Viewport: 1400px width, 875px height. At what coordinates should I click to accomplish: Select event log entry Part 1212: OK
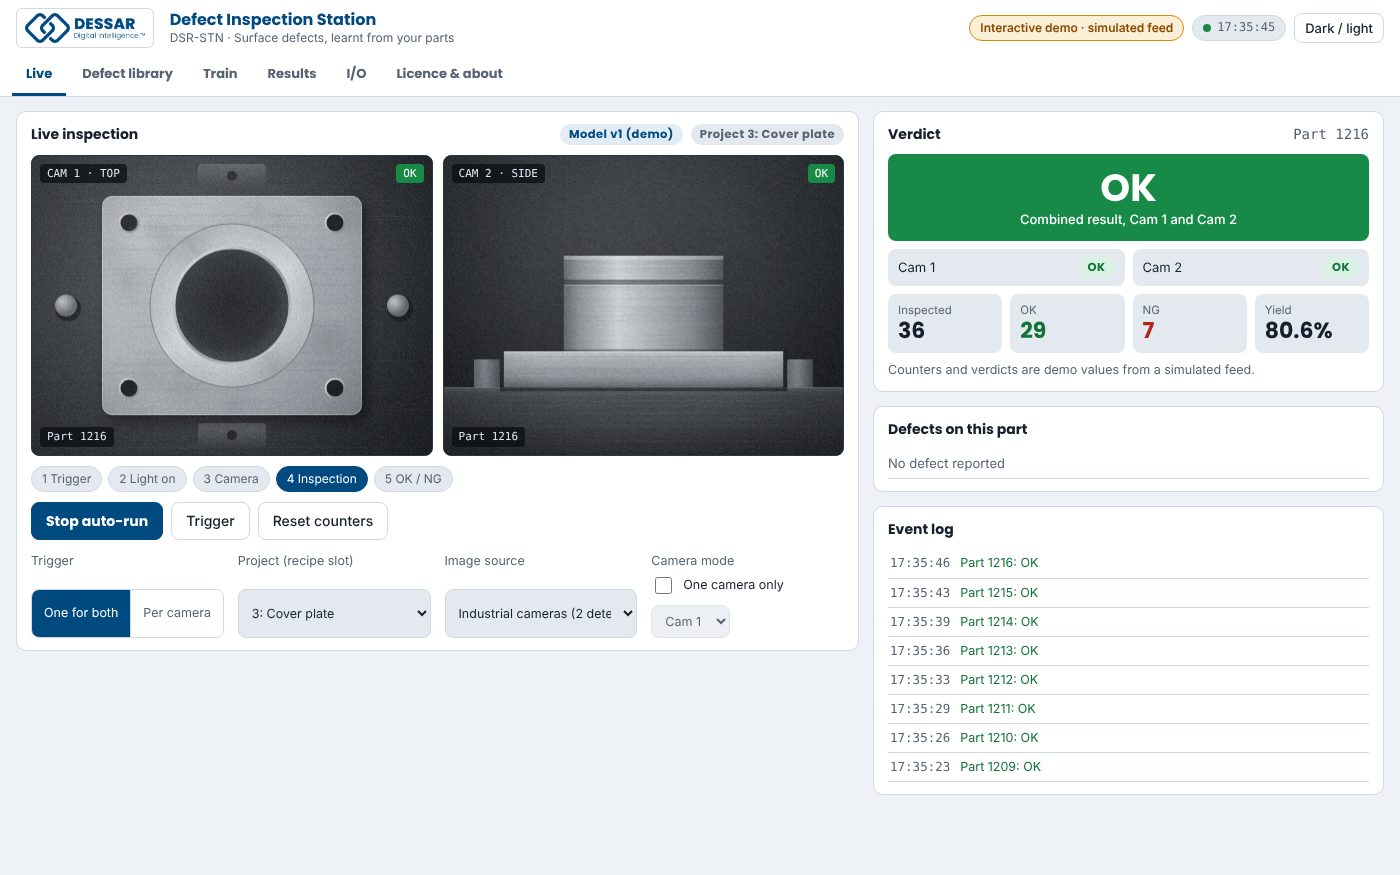(1128, 679)
